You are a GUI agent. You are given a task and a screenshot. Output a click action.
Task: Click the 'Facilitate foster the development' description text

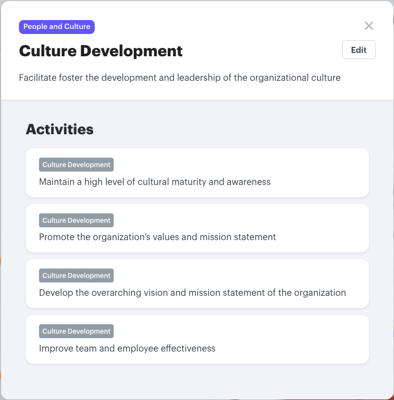180,78
